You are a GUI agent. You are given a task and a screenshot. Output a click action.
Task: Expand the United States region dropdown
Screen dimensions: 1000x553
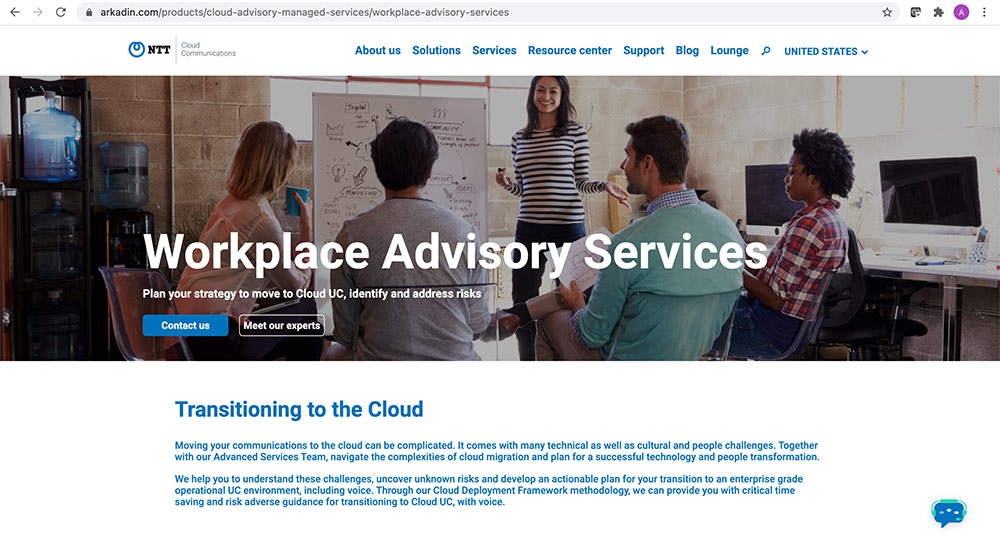826,51
